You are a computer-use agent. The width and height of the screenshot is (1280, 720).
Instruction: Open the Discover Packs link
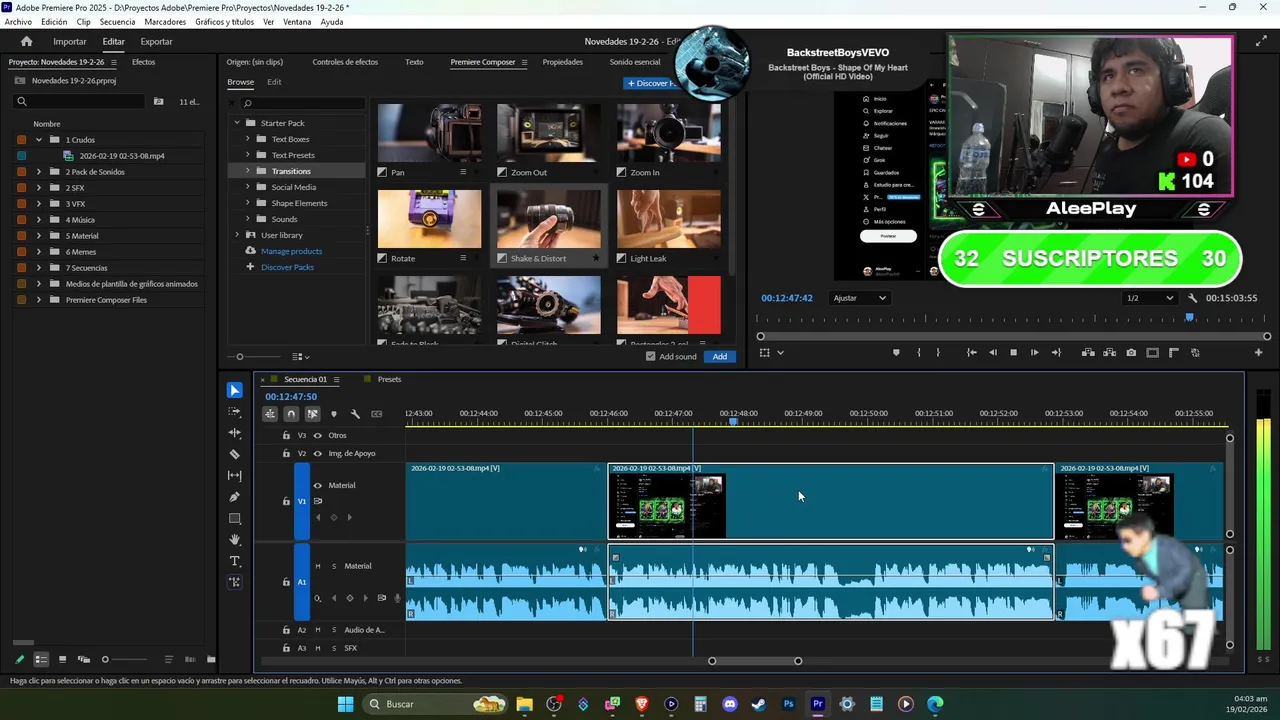click(287, 267)
